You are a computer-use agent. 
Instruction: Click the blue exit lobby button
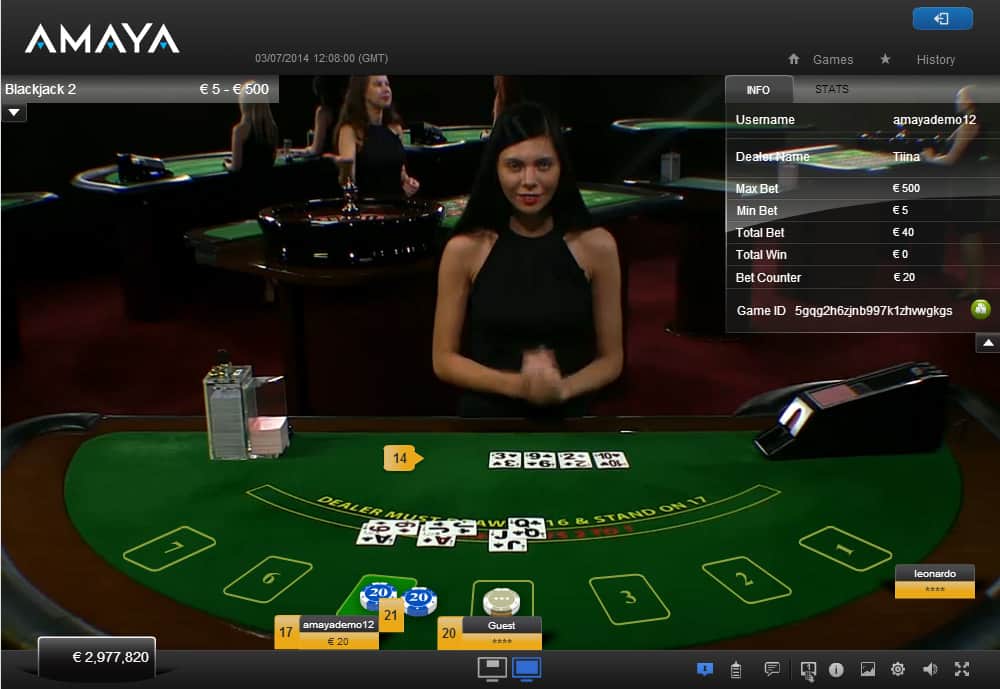click(943, 19)
